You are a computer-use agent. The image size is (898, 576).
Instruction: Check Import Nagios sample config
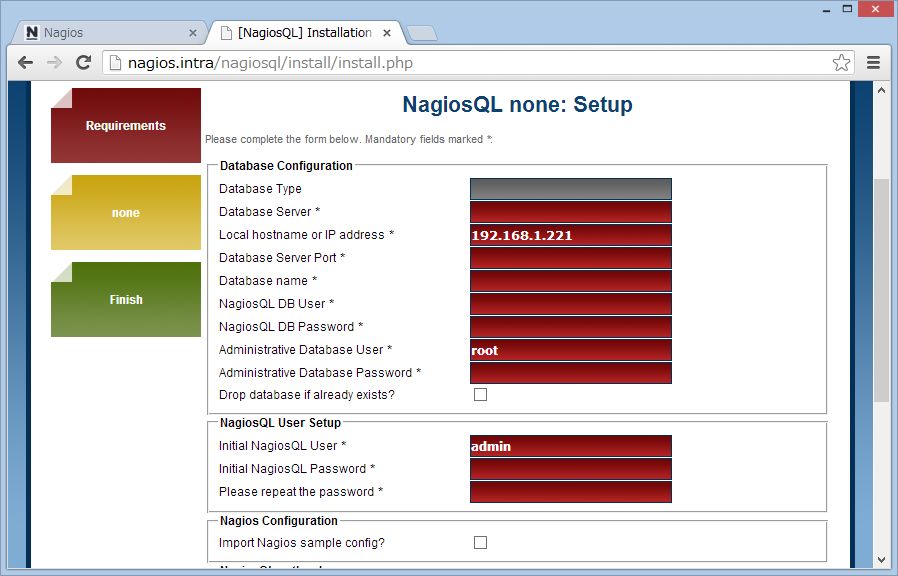[x=480, y=542]
